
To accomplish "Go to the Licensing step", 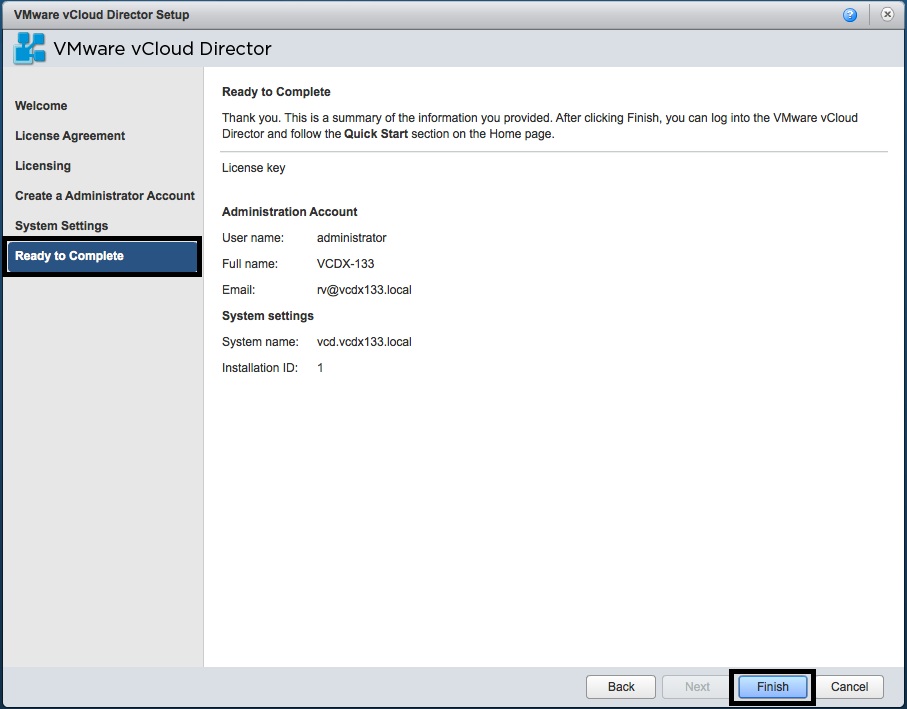I will (42, 165).
